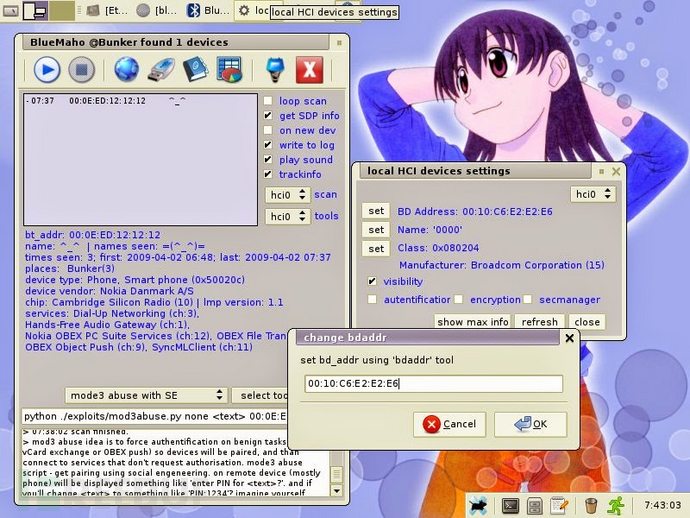This screenshot has height=518, width=690.
Task: Click the desktop pager icon in top panel
Action: (35, 11)
